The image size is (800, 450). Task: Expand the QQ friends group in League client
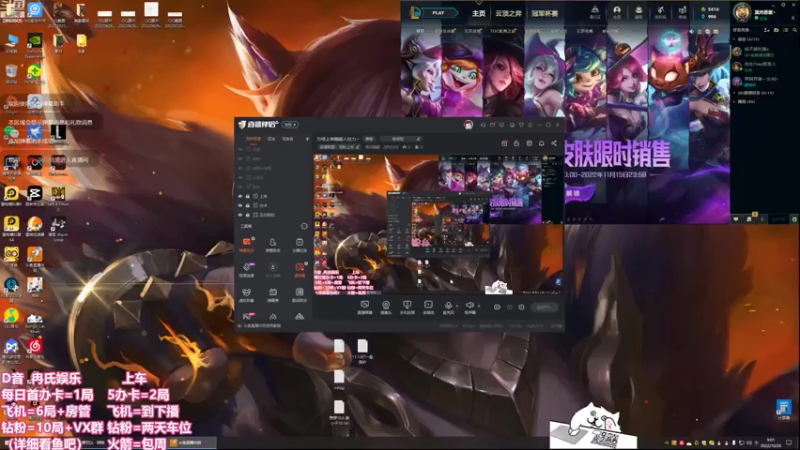tap(735, 93)
